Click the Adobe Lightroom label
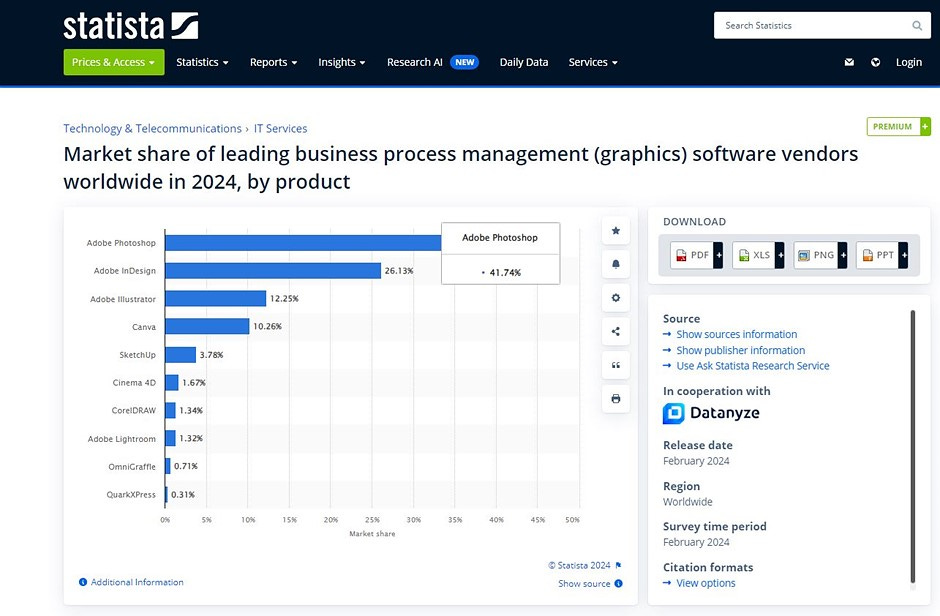 coord(122,439)
